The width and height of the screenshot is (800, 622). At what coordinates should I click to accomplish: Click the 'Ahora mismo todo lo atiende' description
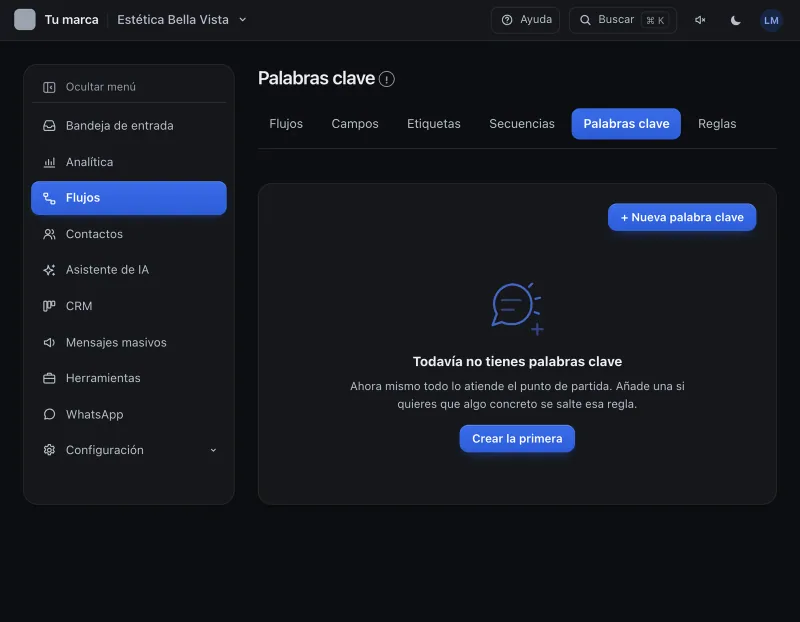[x=517, y=395]
